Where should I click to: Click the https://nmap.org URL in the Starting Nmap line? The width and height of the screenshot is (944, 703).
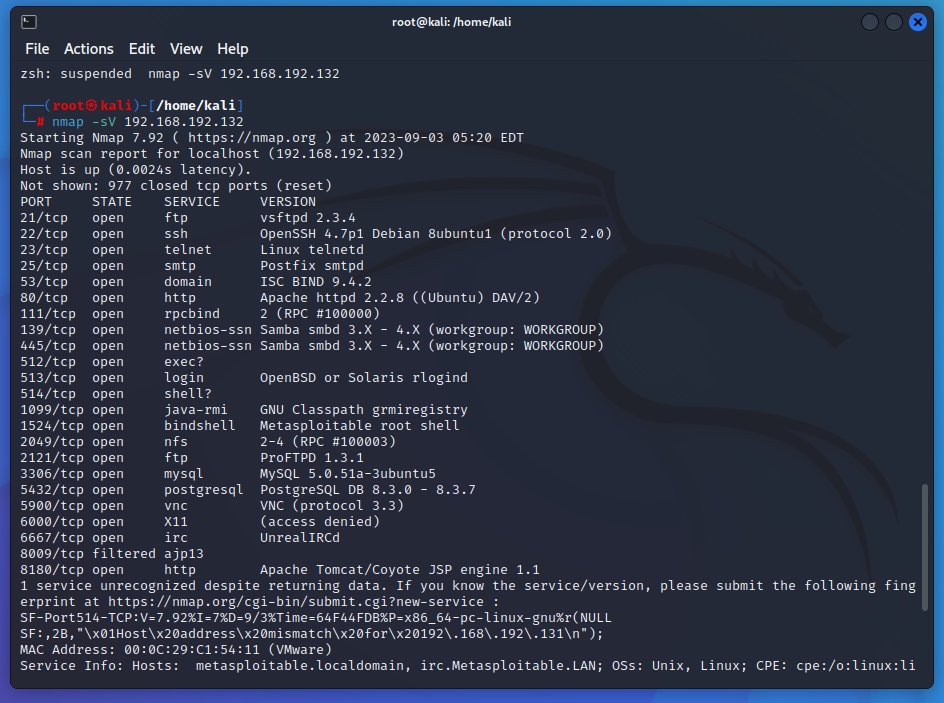[x=252, y=138]
